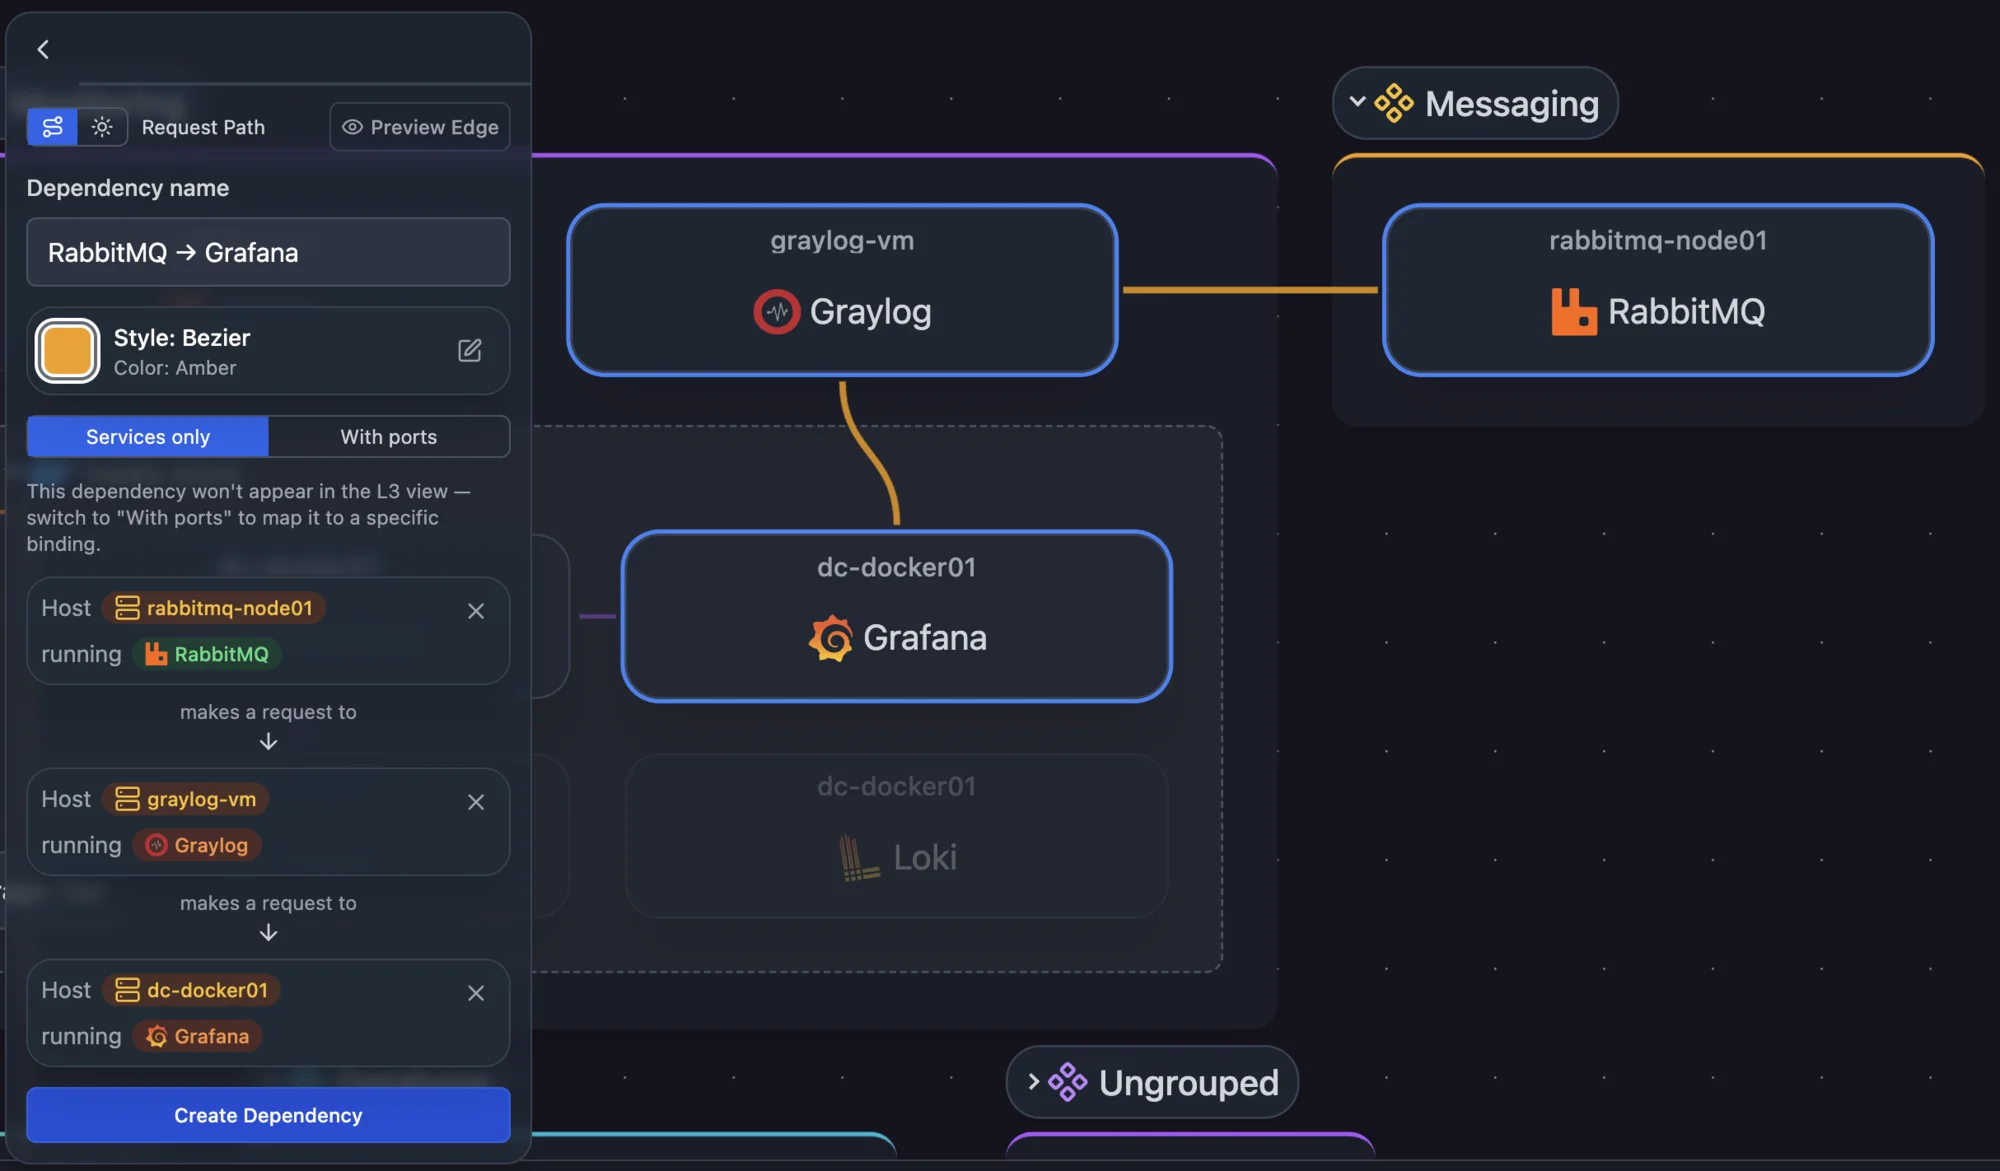Viewport: 2000px width, 1171px height.
Task: Go back using the left chevron arrow
Action: click(x=43, y=49)
